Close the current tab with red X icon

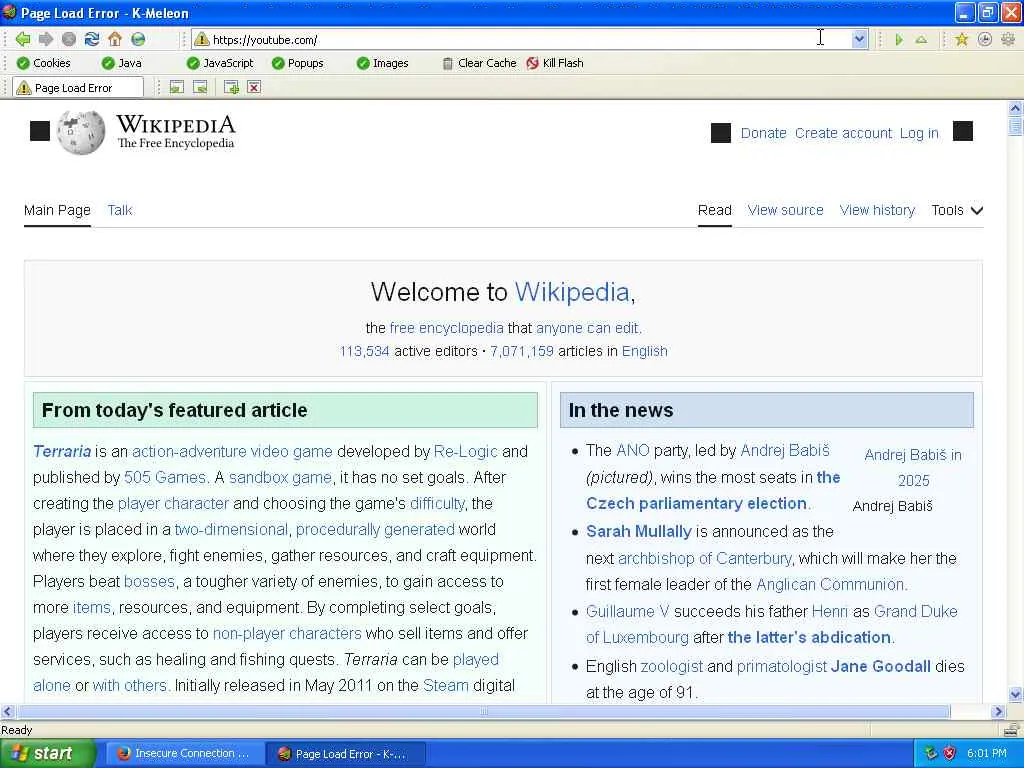coord(254,87)
